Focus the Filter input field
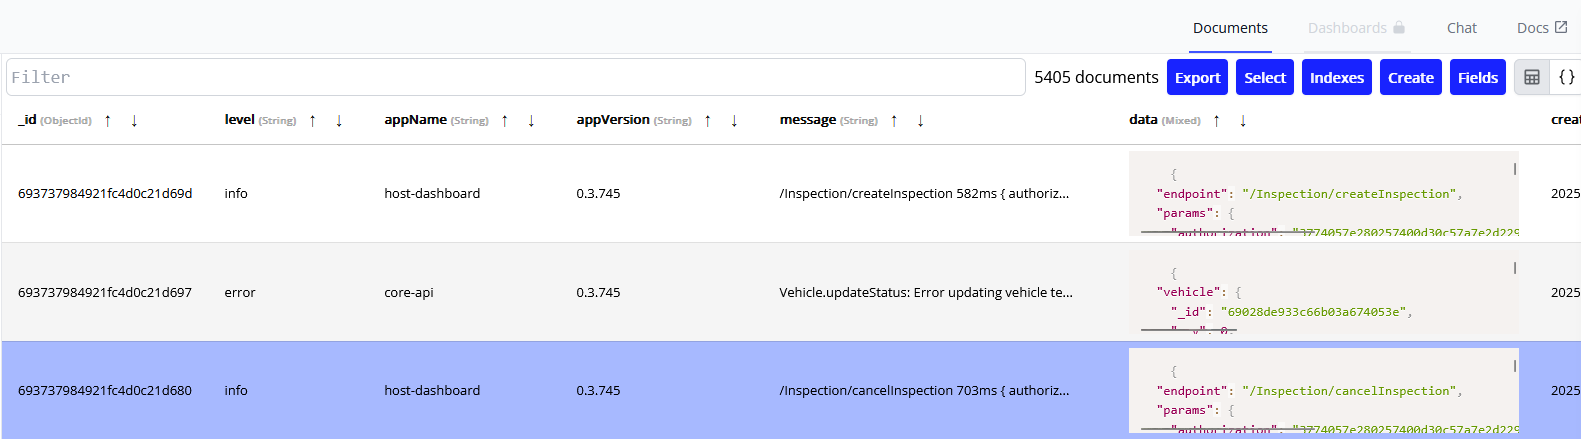Image resolution: width=1581 pixels, height=439 pixels. coord(515,77)
